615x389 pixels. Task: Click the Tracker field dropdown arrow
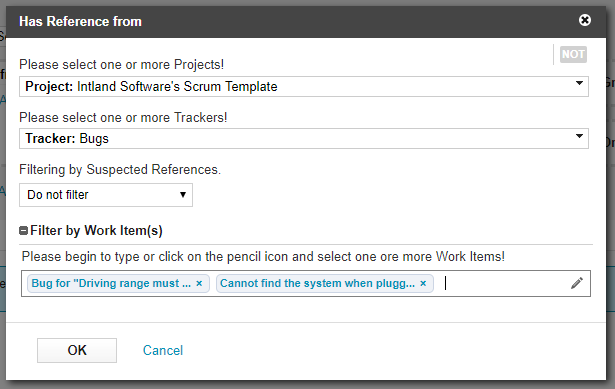tap(579, 136)
